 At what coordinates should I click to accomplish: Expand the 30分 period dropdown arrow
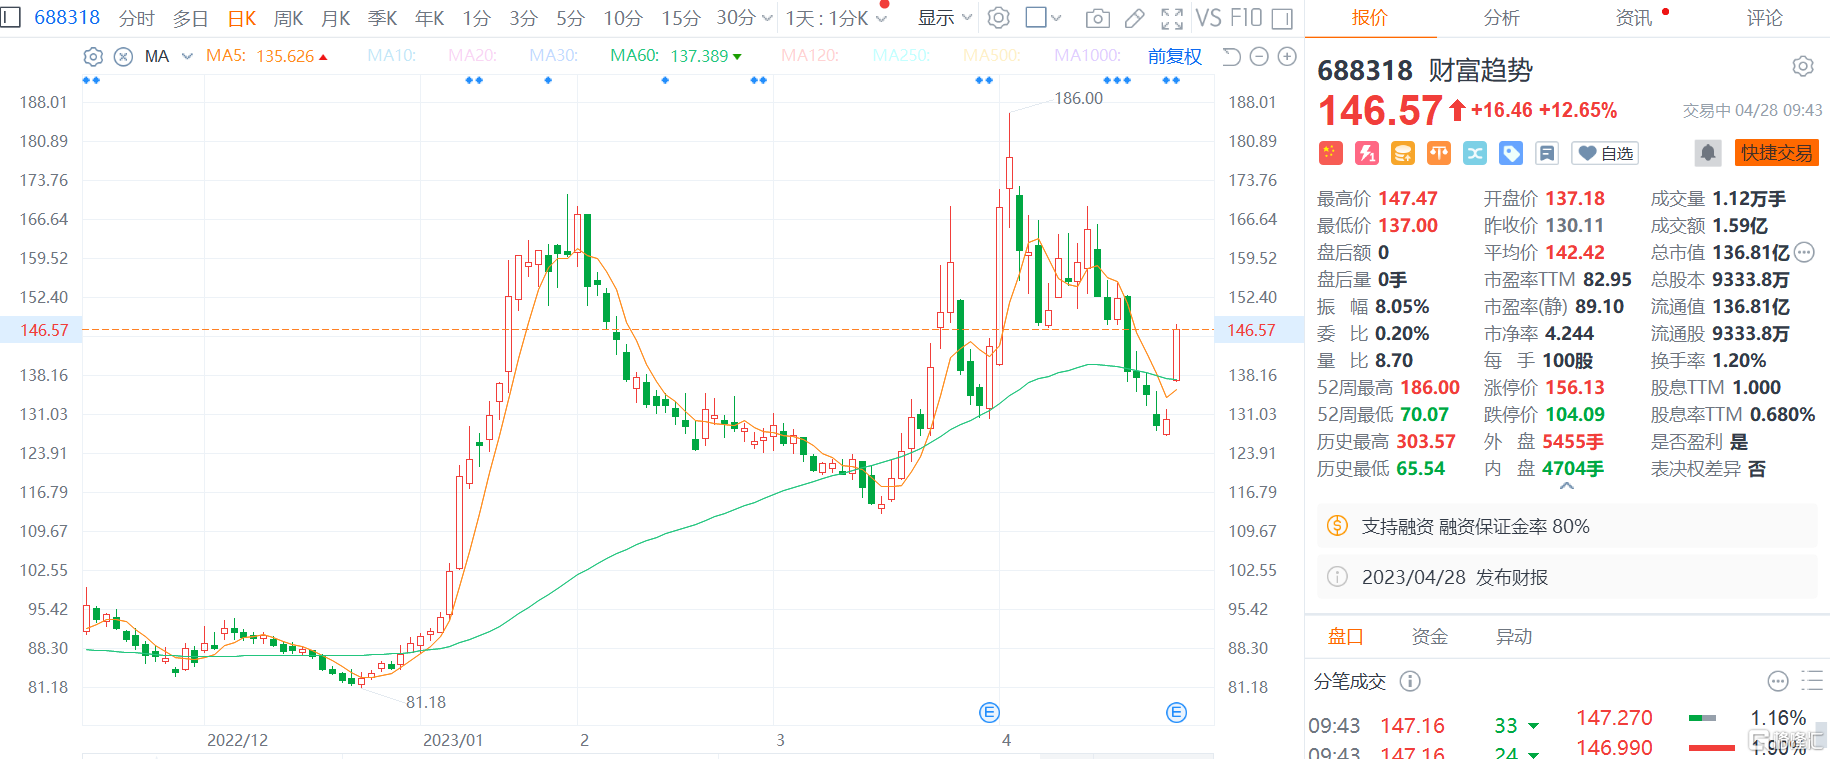pyautogui.click(x=767, y=18)
